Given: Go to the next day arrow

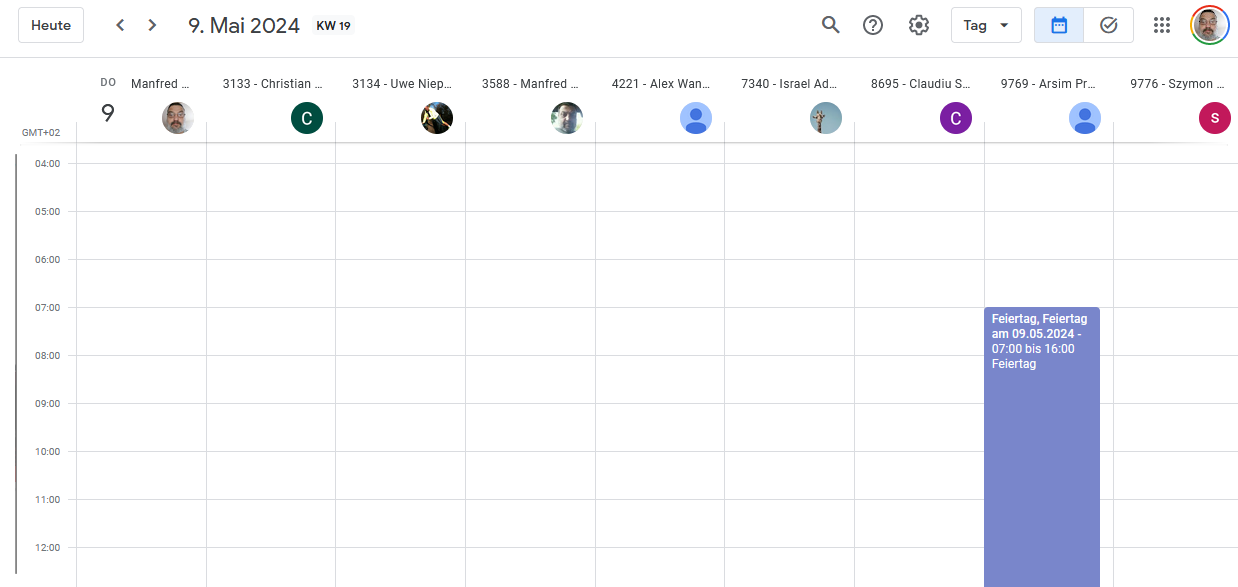Looking at the screenshot, I should 152,25.
